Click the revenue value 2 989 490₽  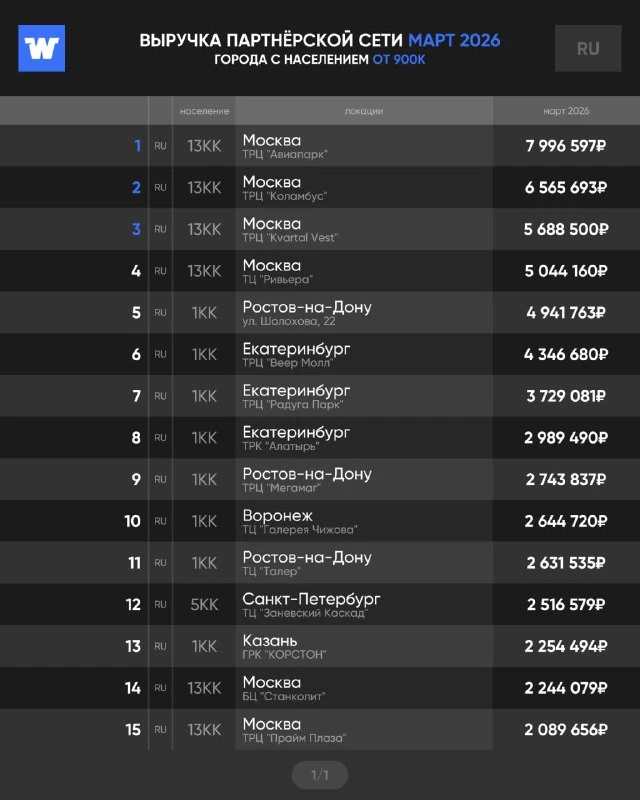(x=566, y=438)
